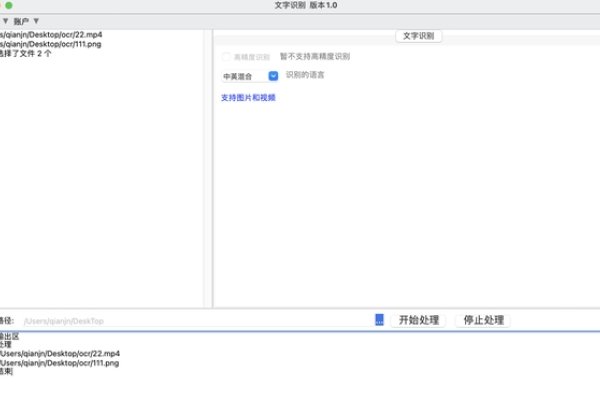Click the 开始处理 button
600x400 pixels.
click(419, 320)
